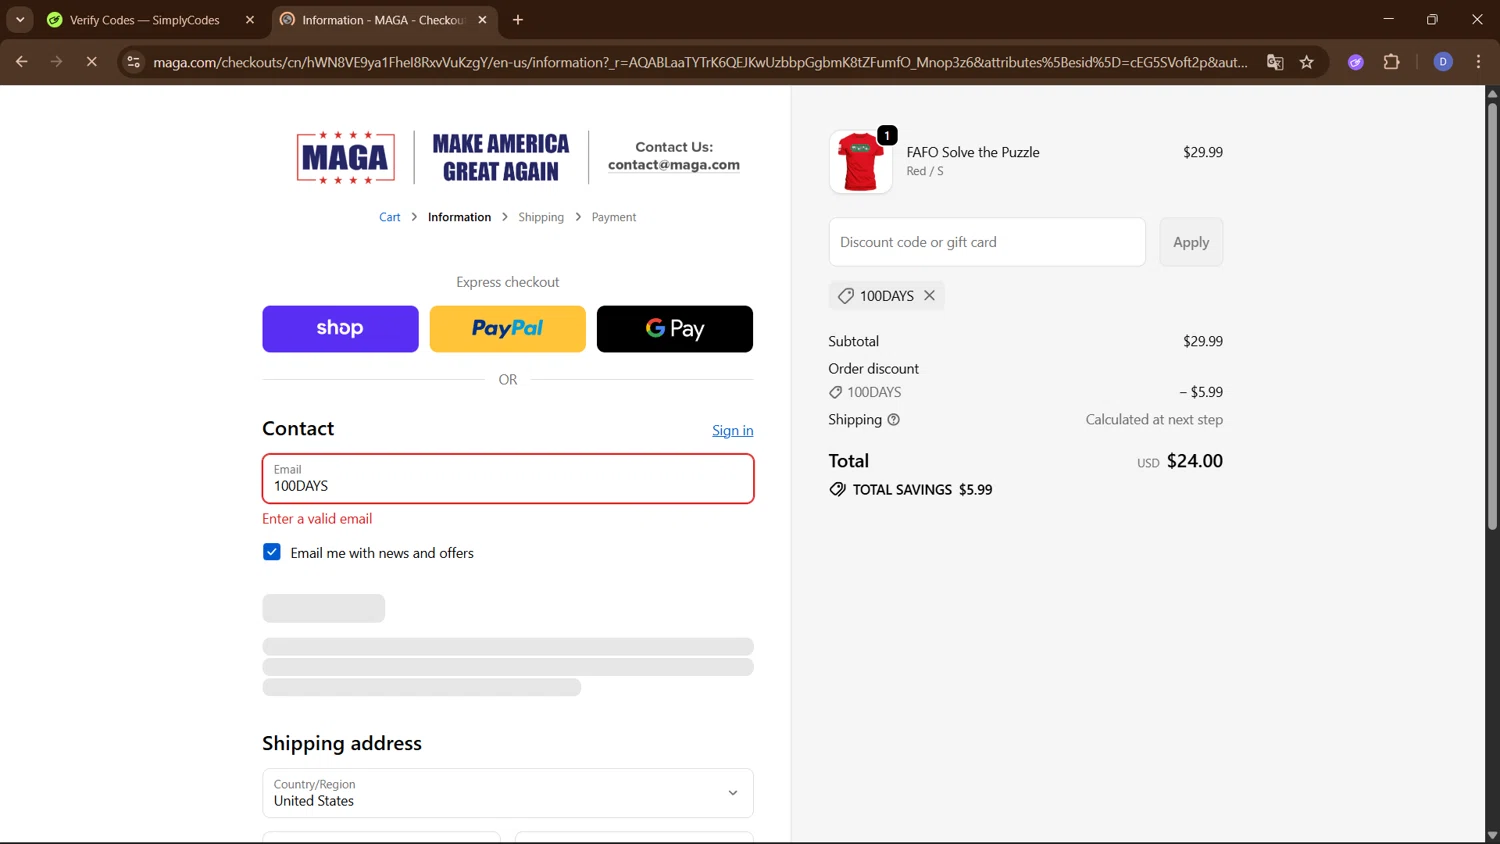The width and height of the screenshot is (1500, 844).
Task: Apply the discount code
Action: (1191, 242)
